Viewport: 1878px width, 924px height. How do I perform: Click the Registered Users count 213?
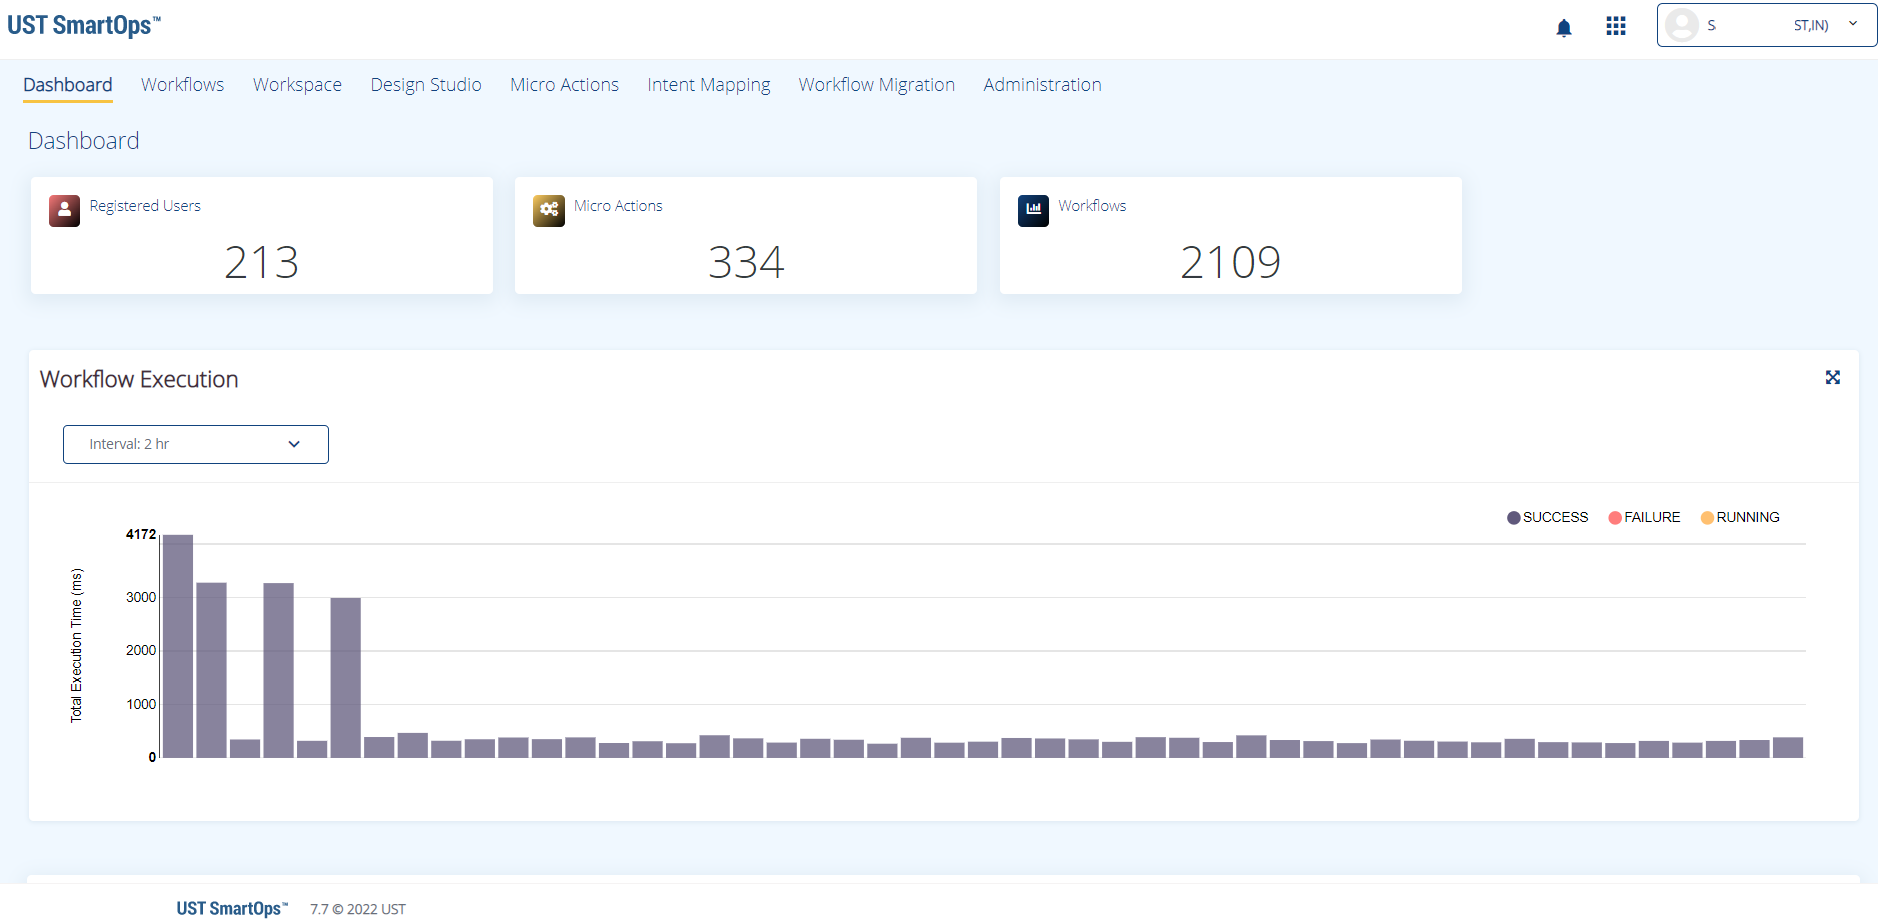pos(261,263)
